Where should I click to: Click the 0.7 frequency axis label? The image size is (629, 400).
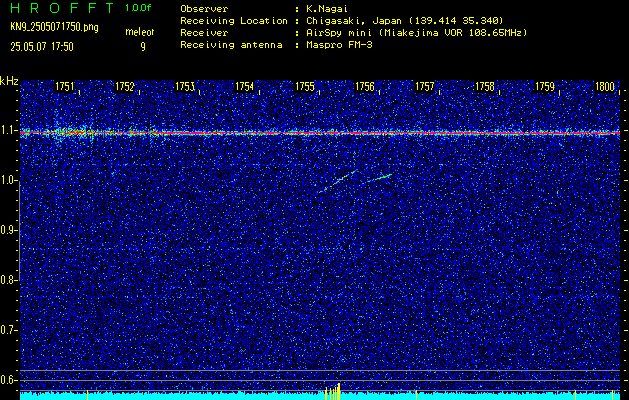coord(8,330)
